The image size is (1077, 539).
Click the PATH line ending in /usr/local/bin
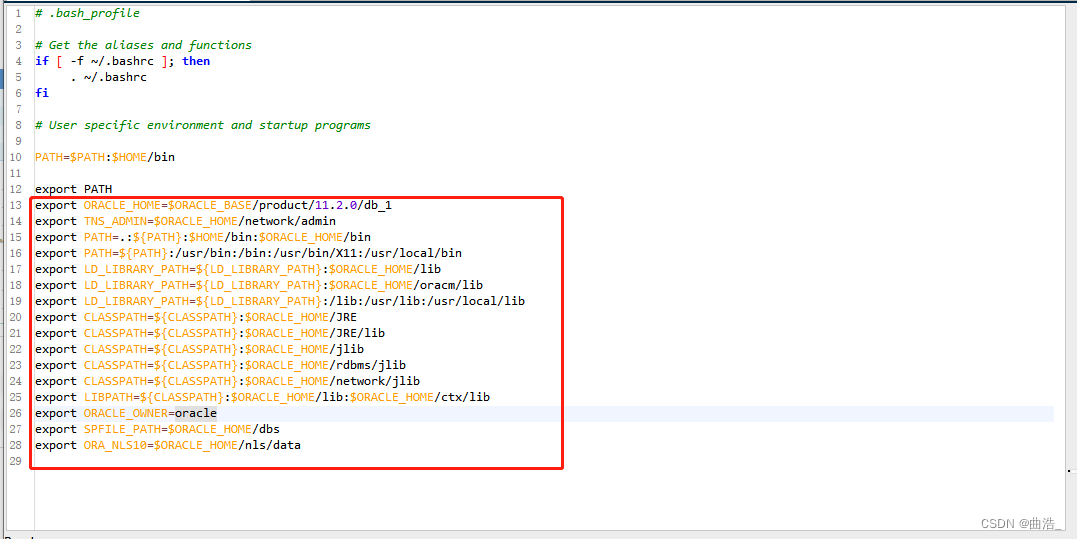[x=249, y=253]
